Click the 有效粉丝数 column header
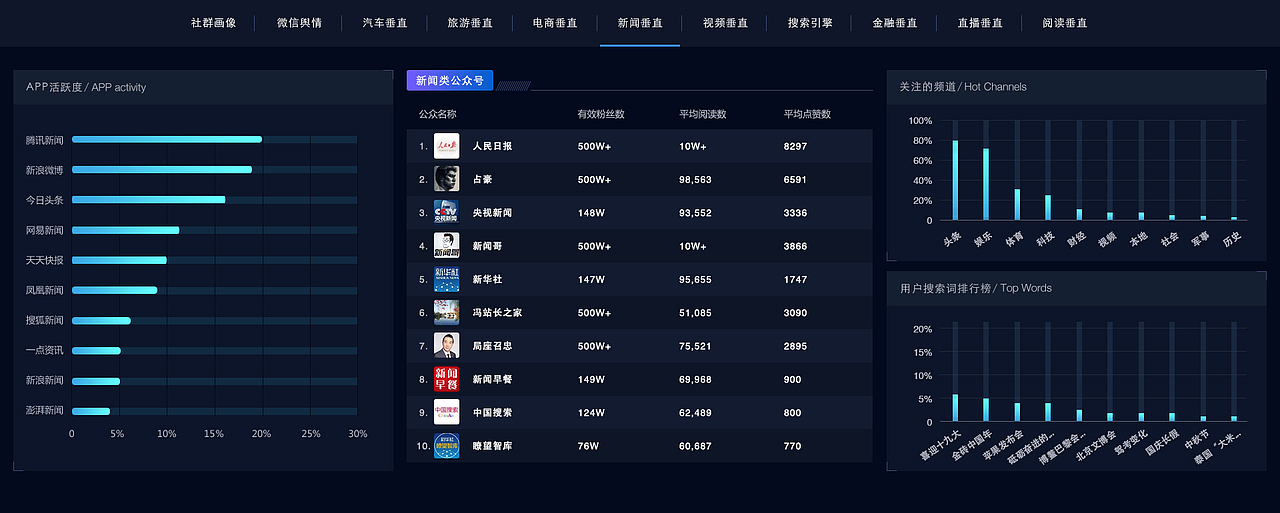Screen dimensions: 1280x513 coord(601,114)
